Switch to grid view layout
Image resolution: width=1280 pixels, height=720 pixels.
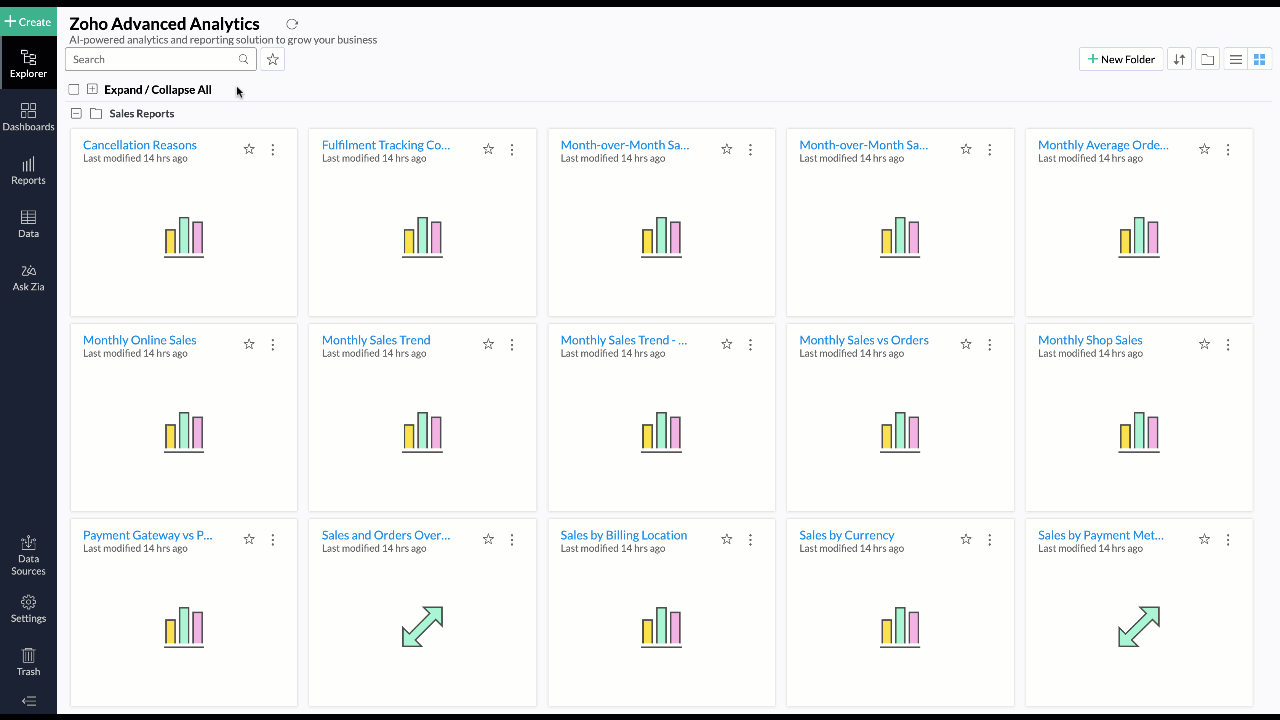[1260, 60]
